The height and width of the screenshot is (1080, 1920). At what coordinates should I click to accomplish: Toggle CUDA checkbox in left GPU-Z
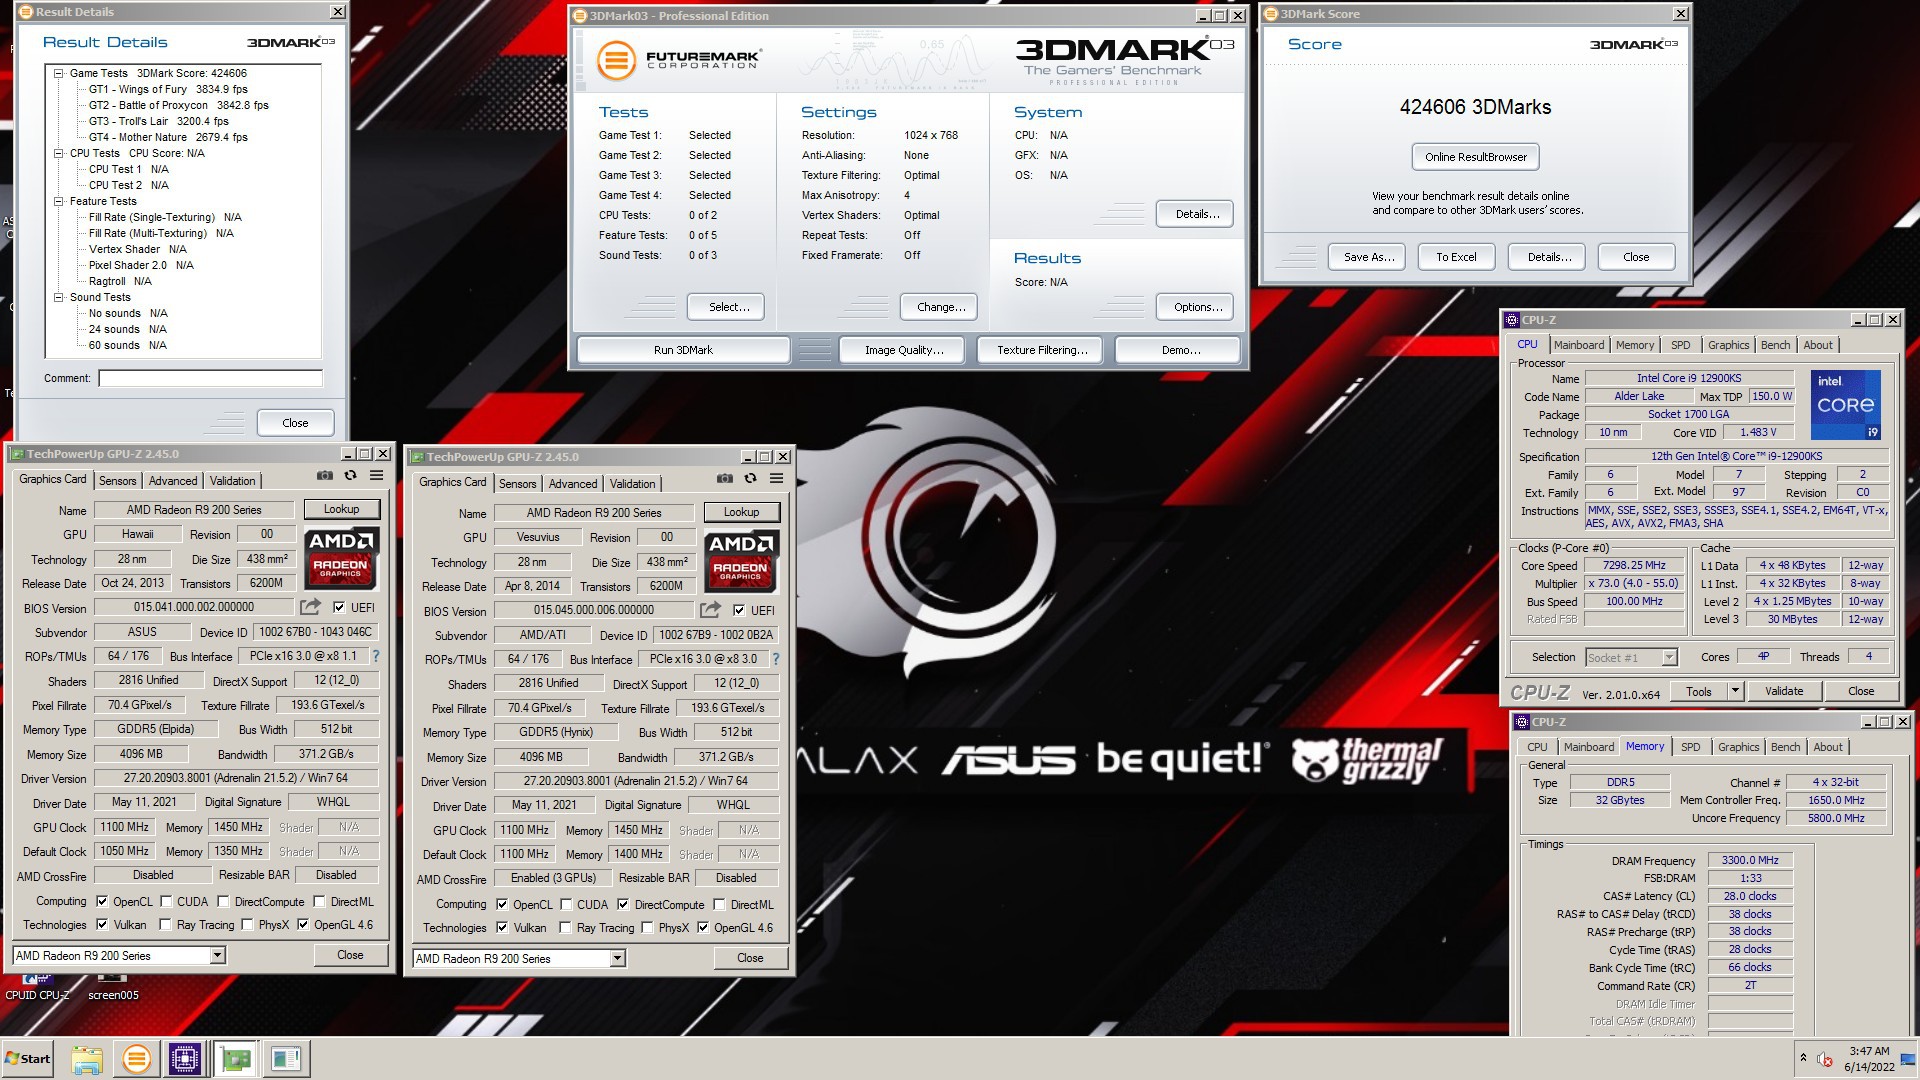166,901
